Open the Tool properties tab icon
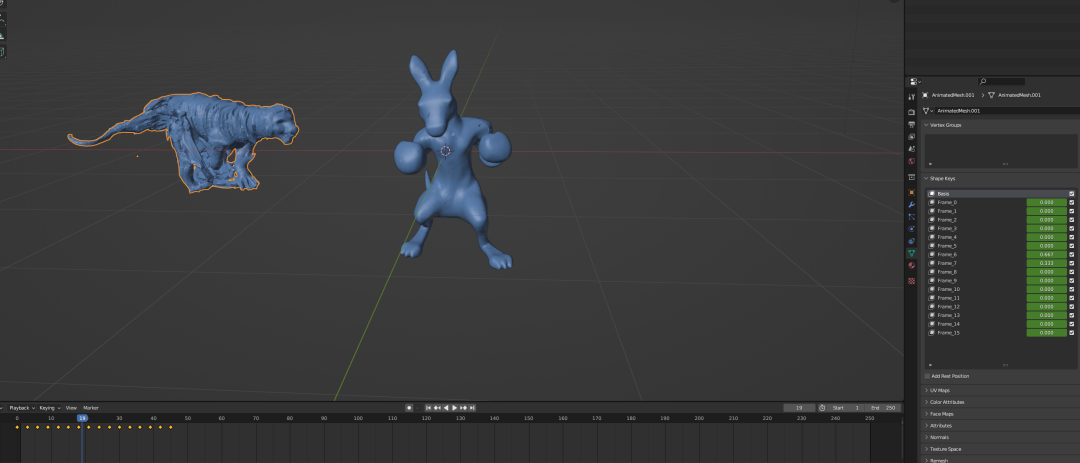Image resolution: width=1080 pixels, height=463 pixels. tap(912, 97)
